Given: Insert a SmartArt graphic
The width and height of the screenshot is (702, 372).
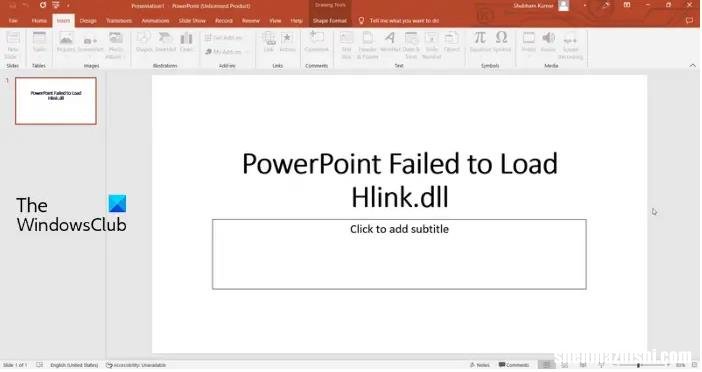Looking at the screenshot, I should coord(165,43).
